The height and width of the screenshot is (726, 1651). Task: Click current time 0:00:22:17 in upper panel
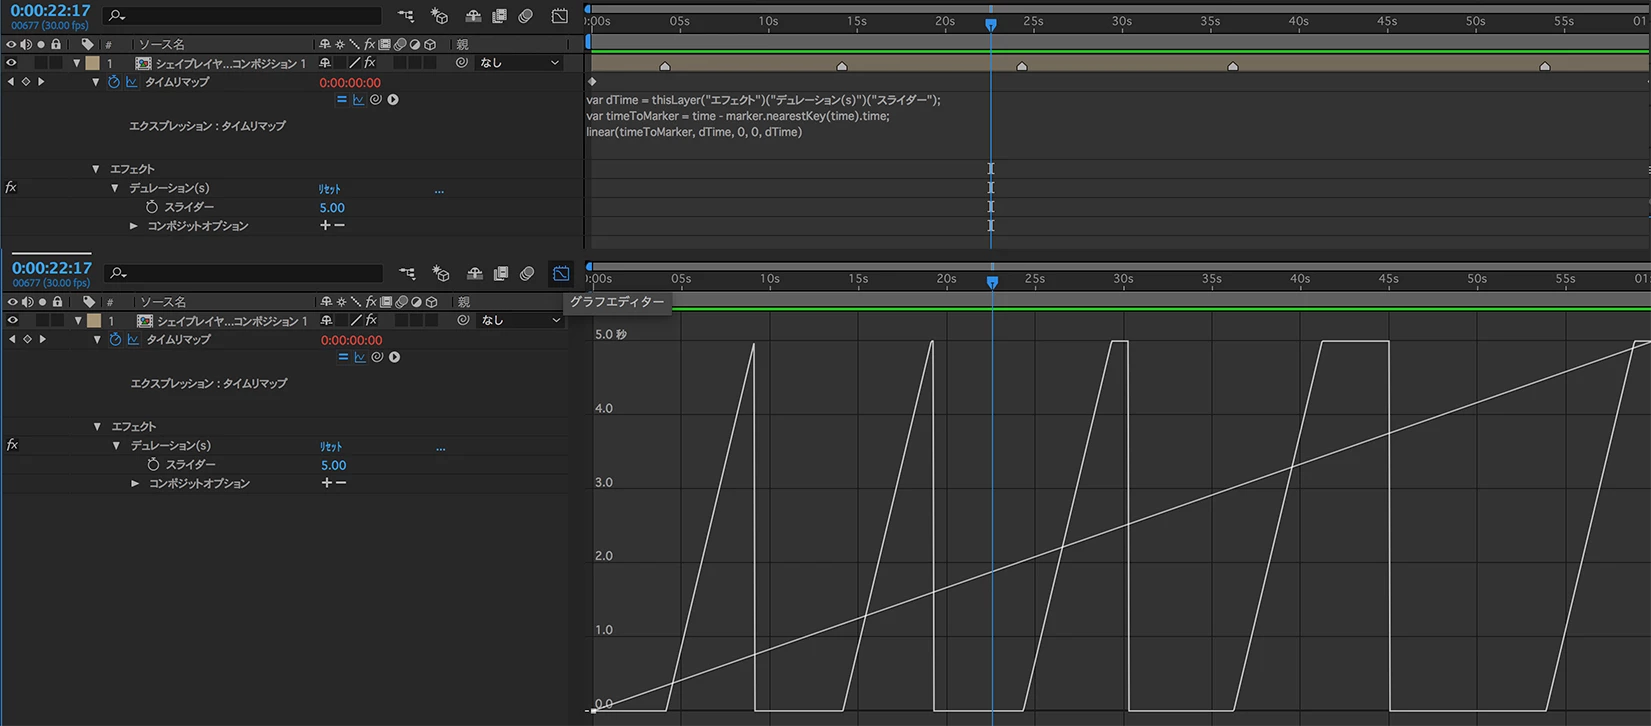pyautogui.click(x=50, y=10)
